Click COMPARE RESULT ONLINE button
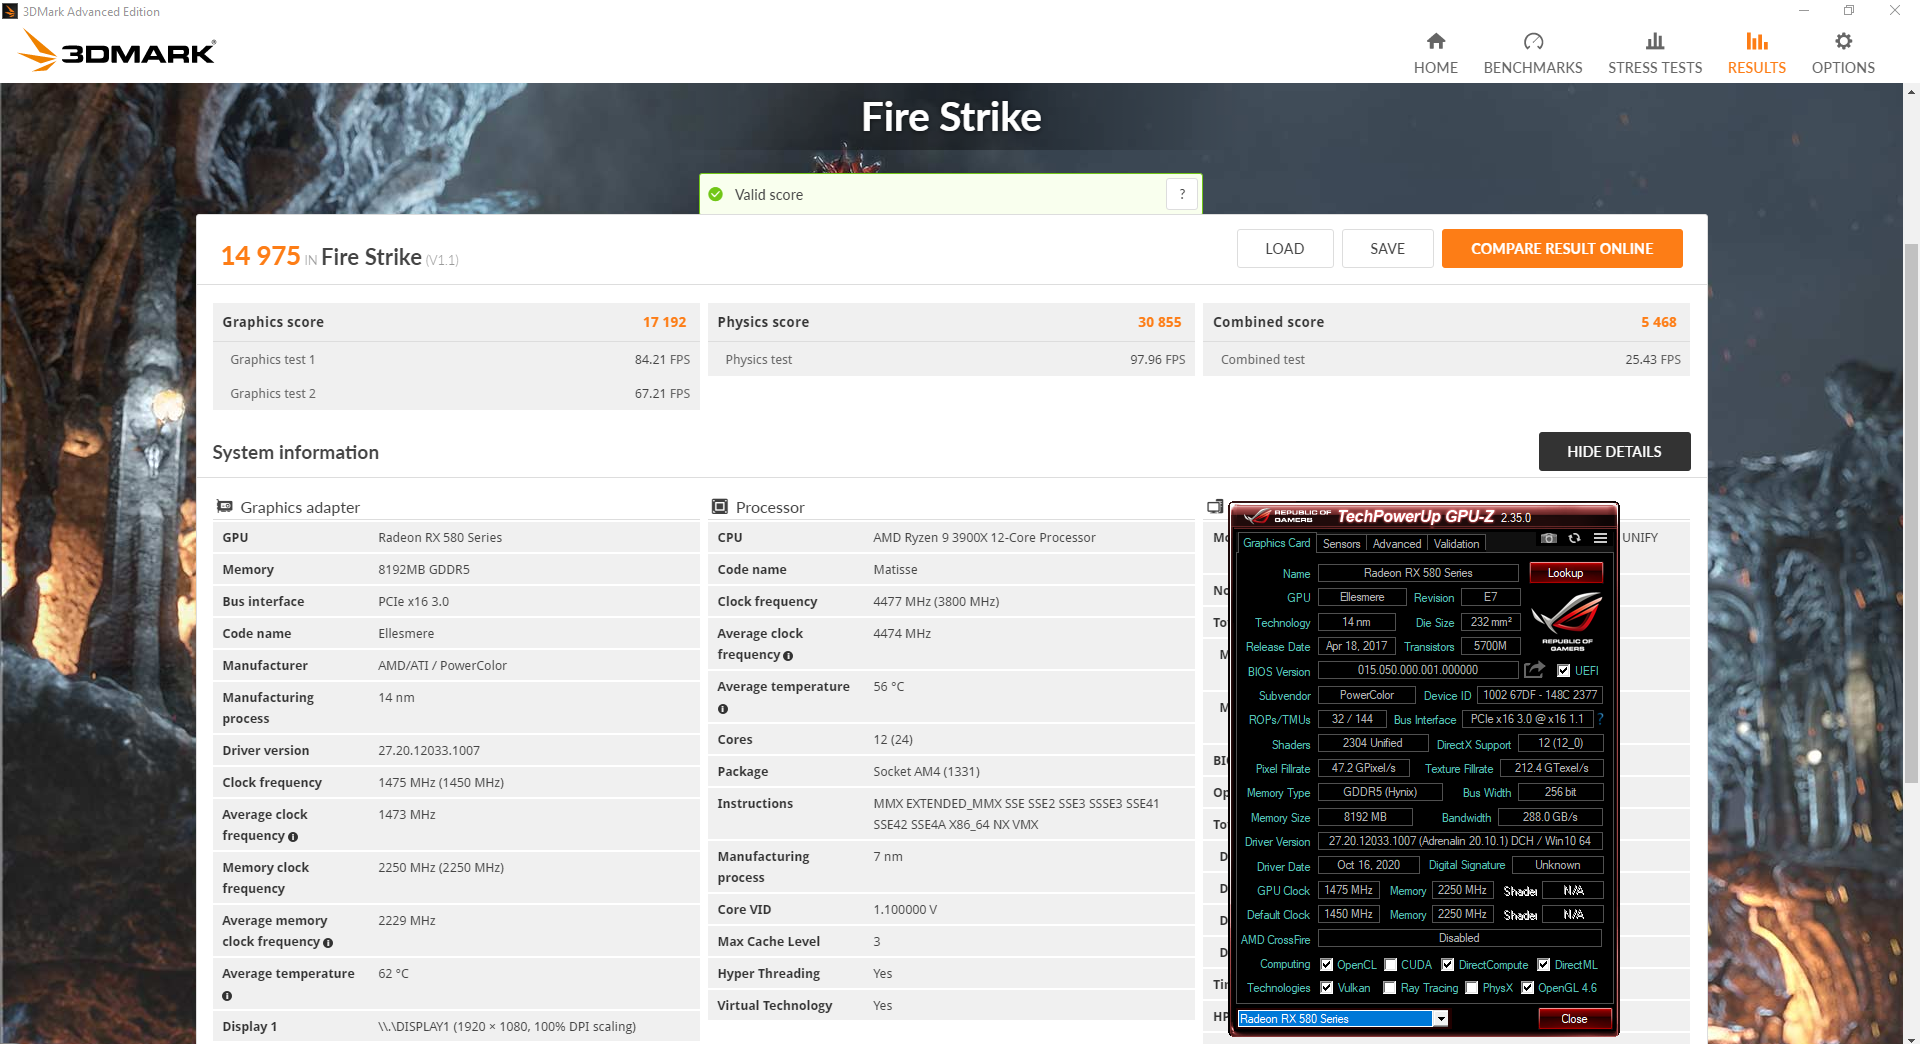The width and height of the screenshot is (1920, 1044). pyautogui.click(x=1561, y=249)
